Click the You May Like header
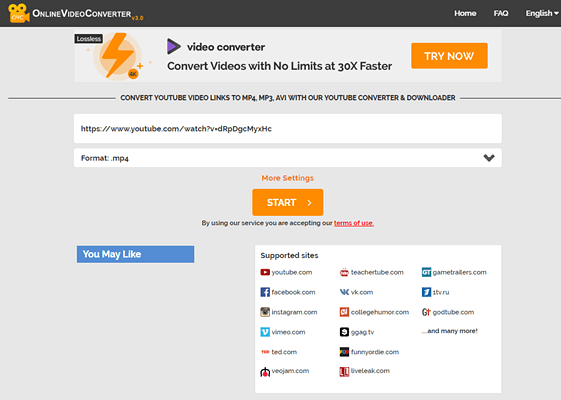This screenshot has width=561, height=400. pyautogui.click(x=135, y=254)
